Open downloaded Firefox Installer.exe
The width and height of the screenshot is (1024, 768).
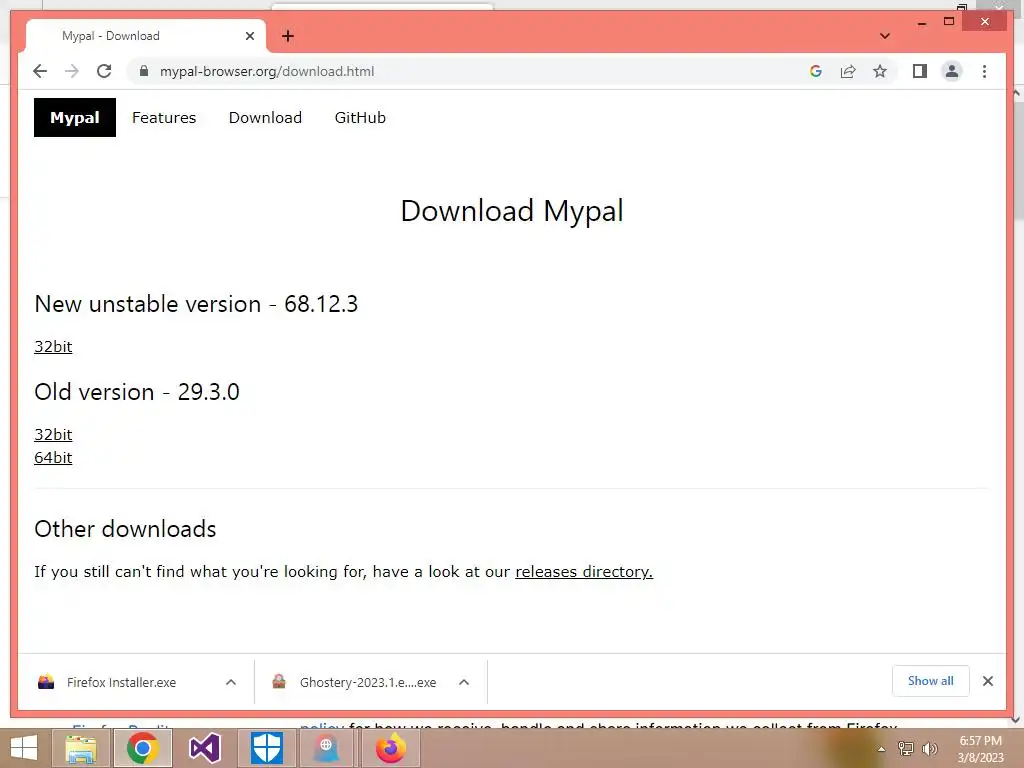121,682
